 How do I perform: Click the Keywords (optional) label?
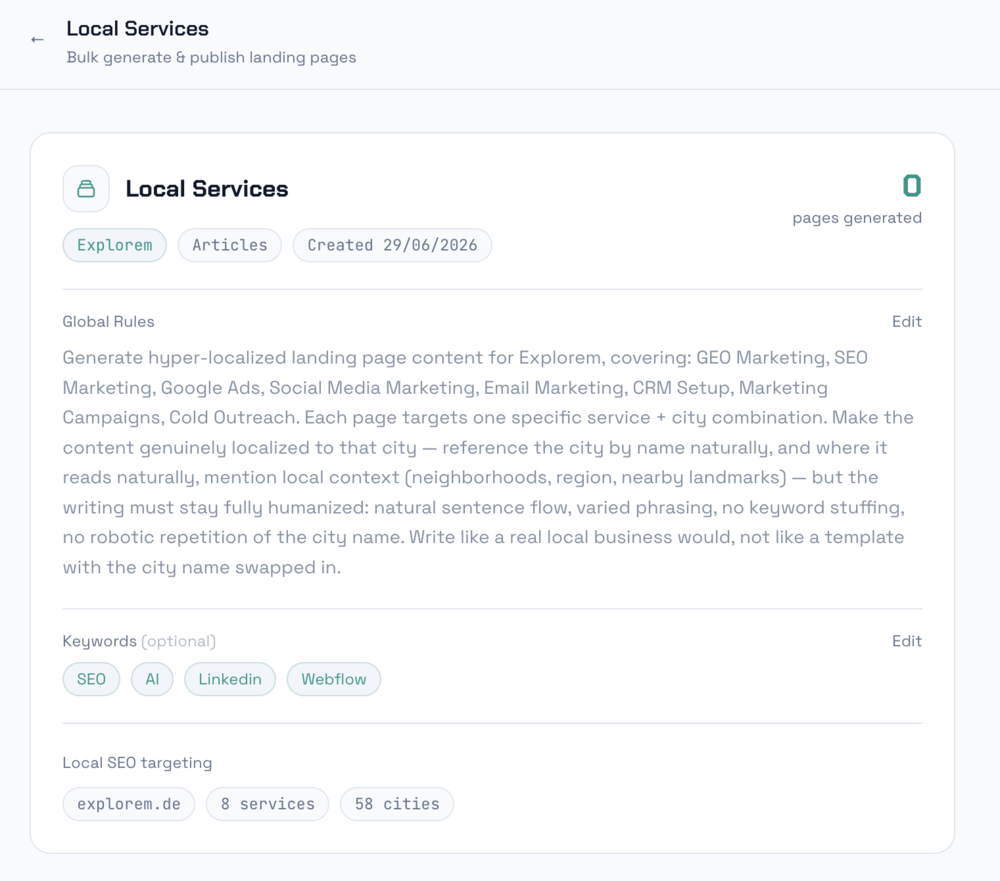(139, 641)
